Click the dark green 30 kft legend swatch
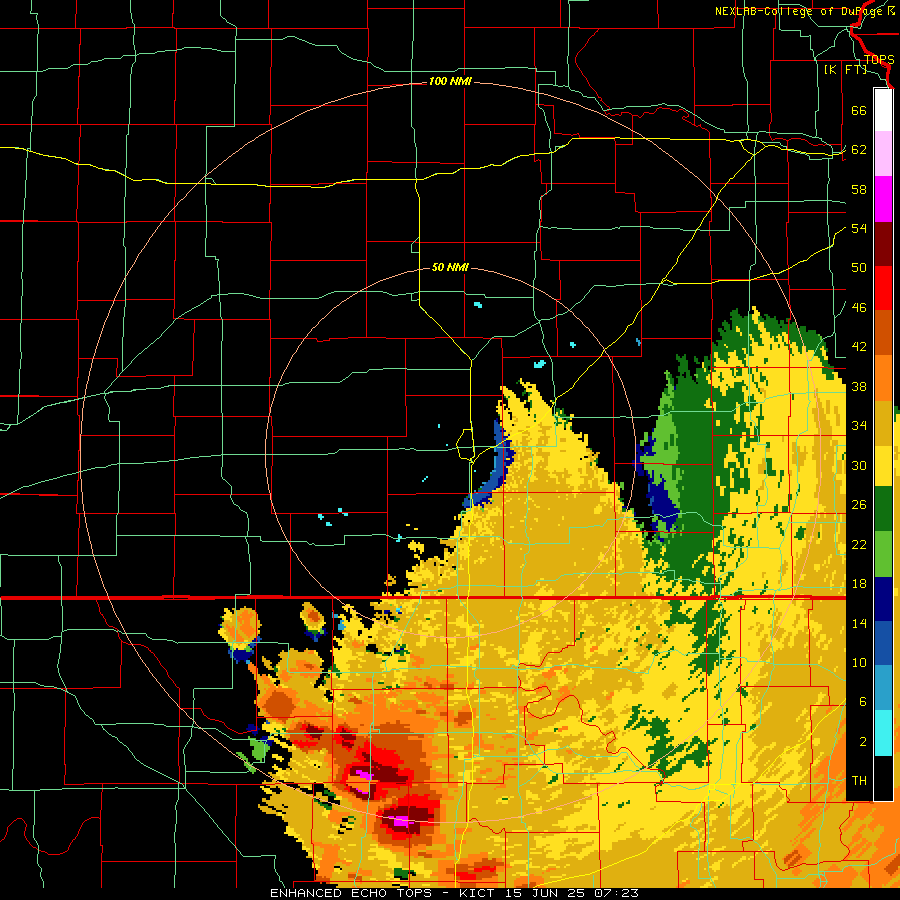The image size is (900, 900). click(x=883, y=509)
